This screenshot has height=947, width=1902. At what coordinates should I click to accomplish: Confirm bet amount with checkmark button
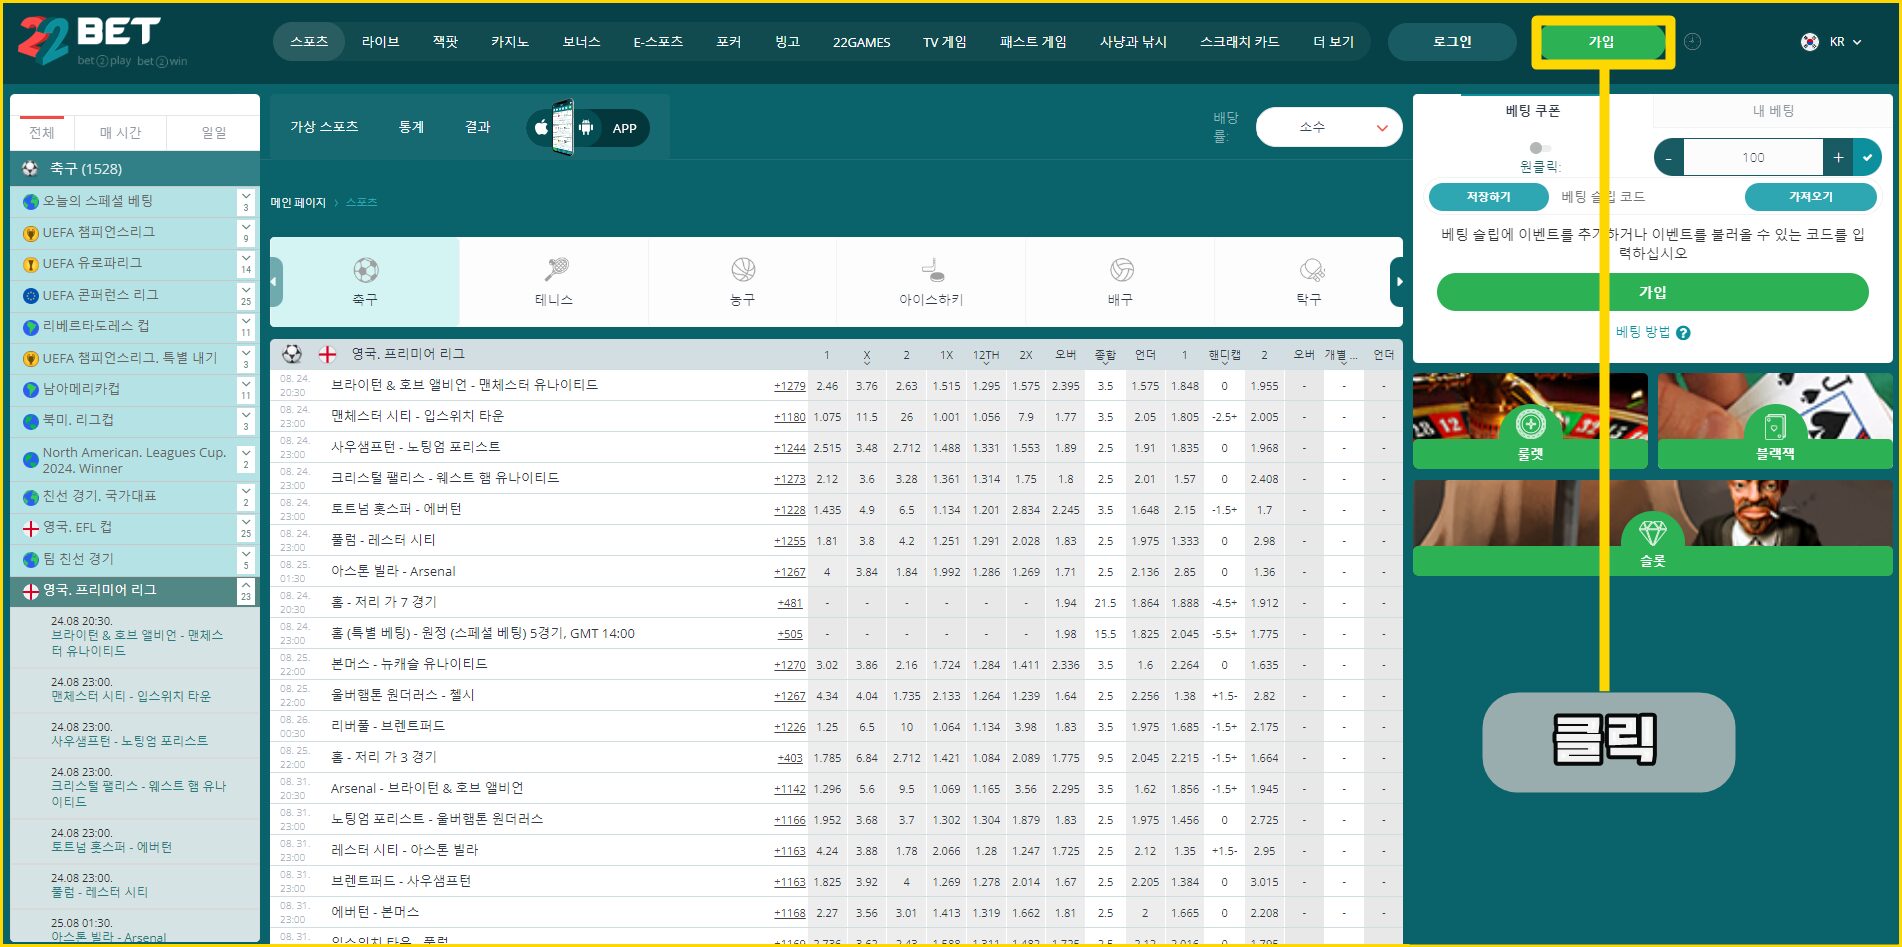pos(1867,157)
